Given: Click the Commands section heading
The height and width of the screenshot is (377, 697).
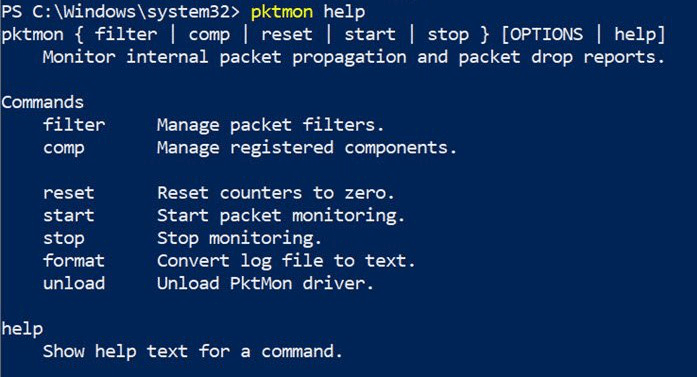Looking at the screenshot, I should 42,102.
